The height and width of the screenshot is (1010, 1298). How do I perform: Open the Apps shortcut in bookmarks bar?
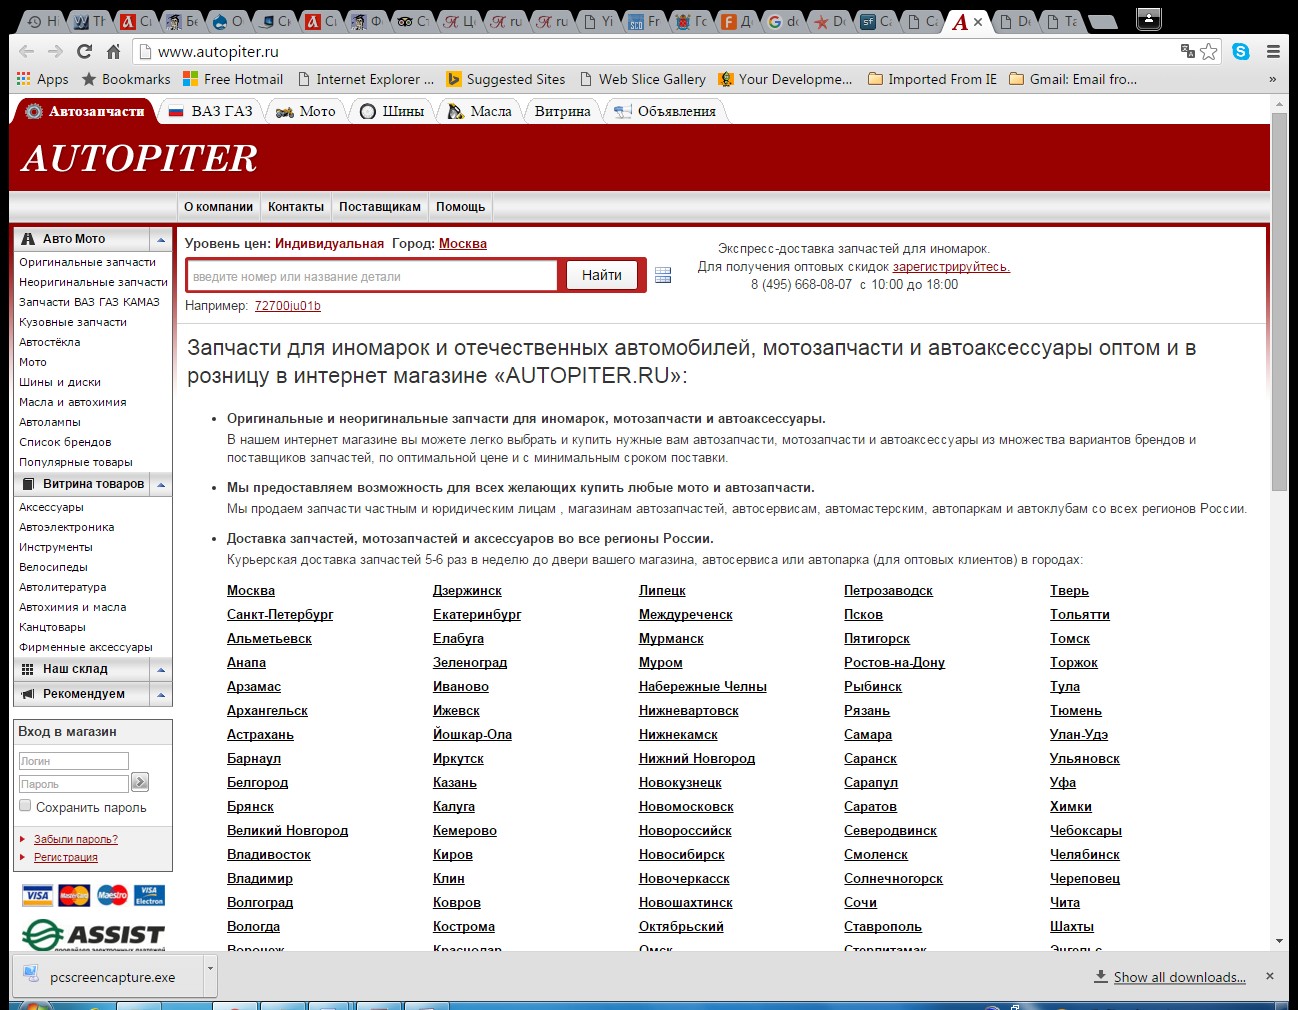[43, 79]
